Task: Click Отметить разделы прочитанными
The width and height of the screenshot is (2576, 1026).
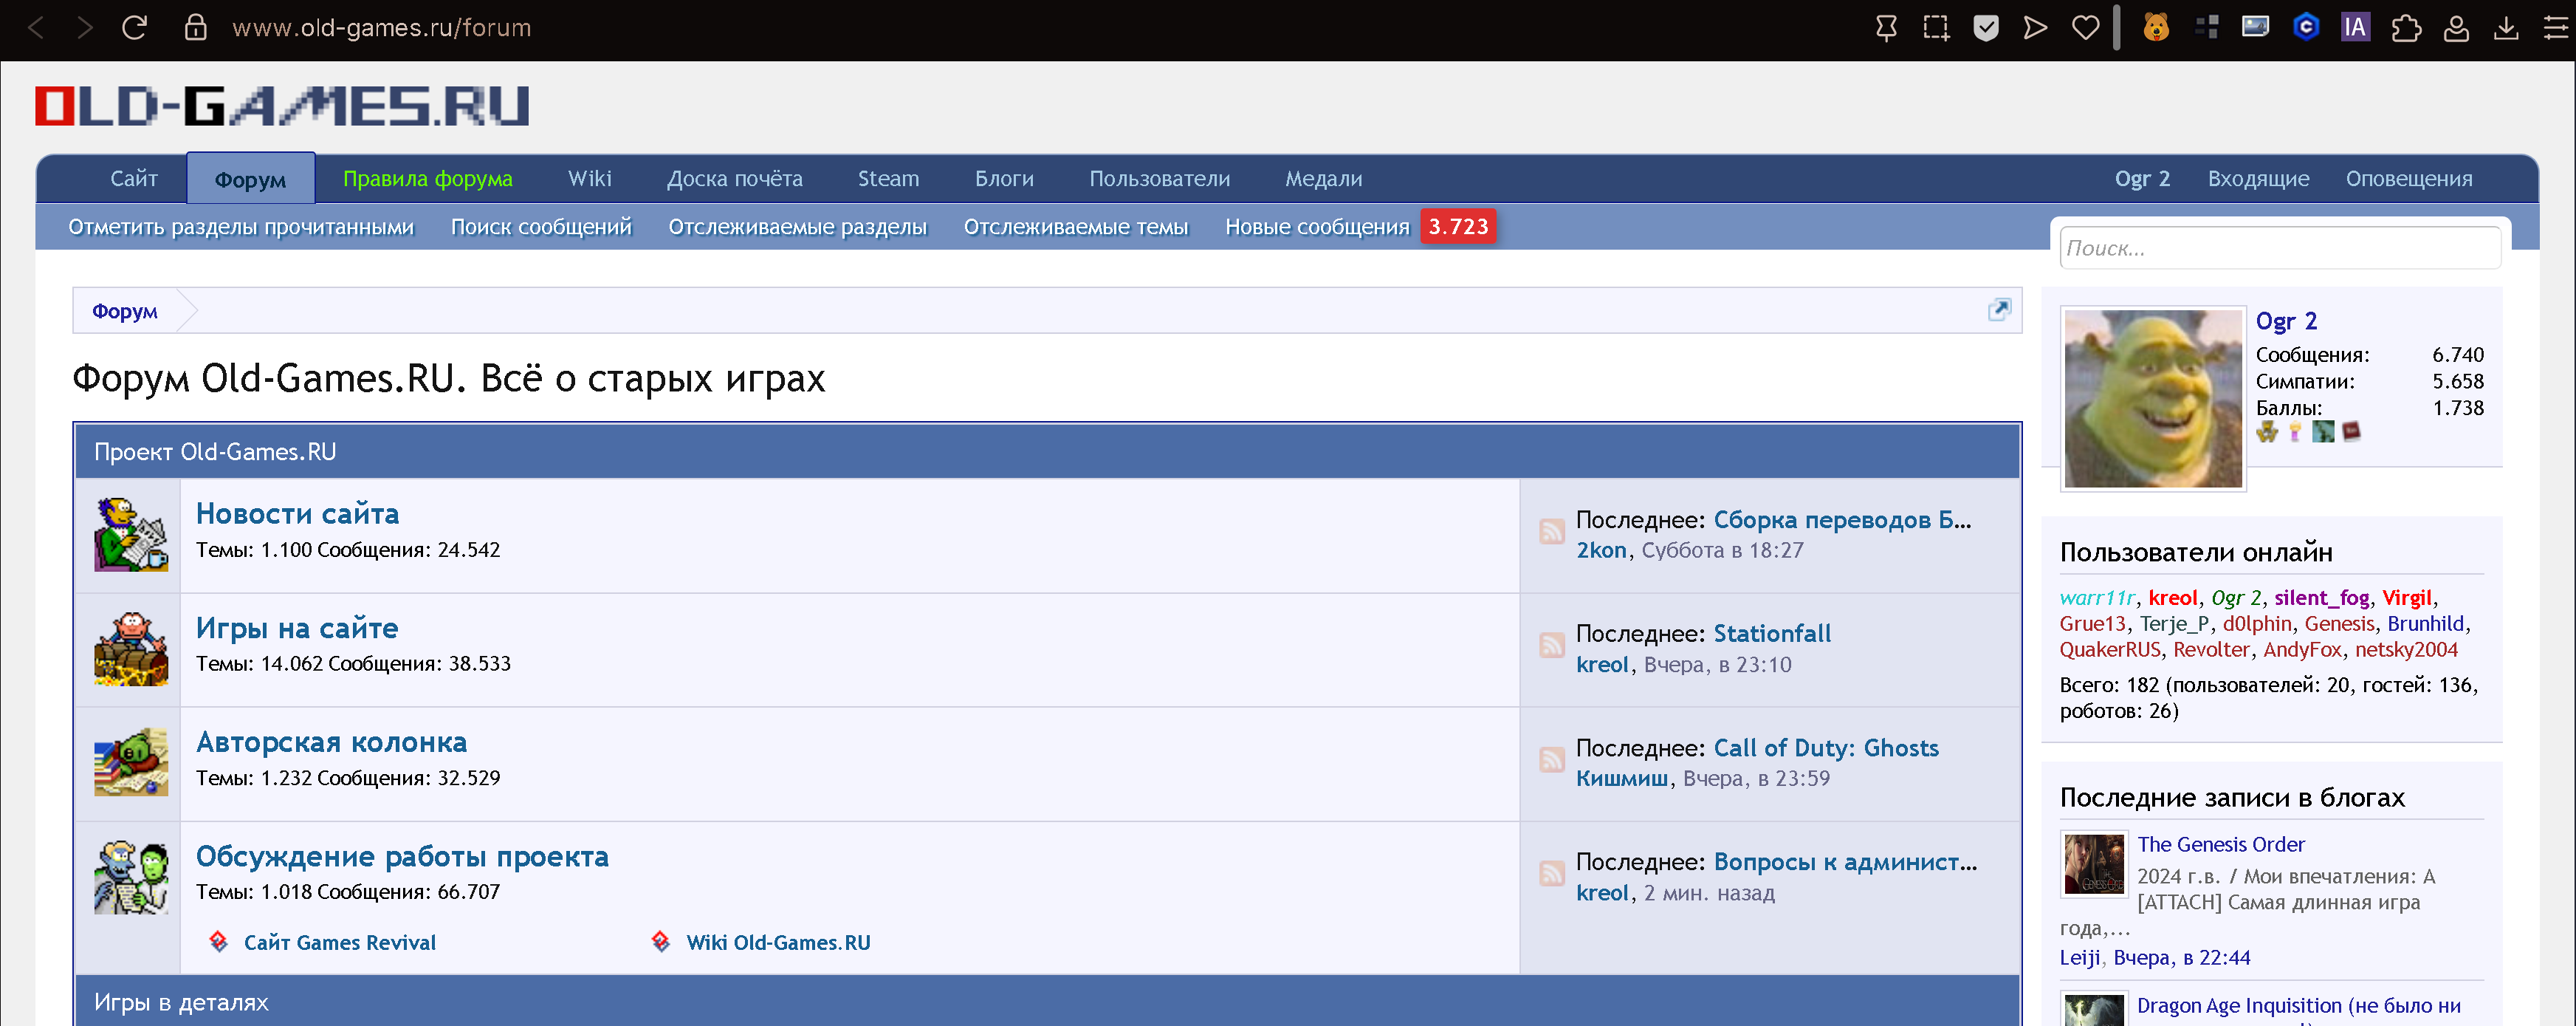Action: pos(240,227)
